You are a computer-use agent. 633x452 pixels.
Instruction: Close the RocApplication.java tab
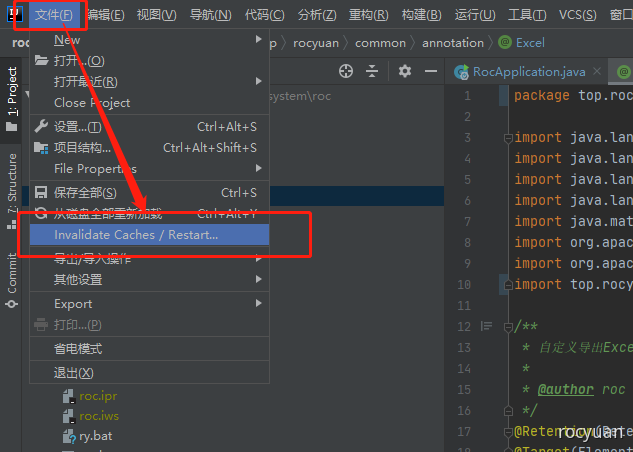tap(597, 71)
